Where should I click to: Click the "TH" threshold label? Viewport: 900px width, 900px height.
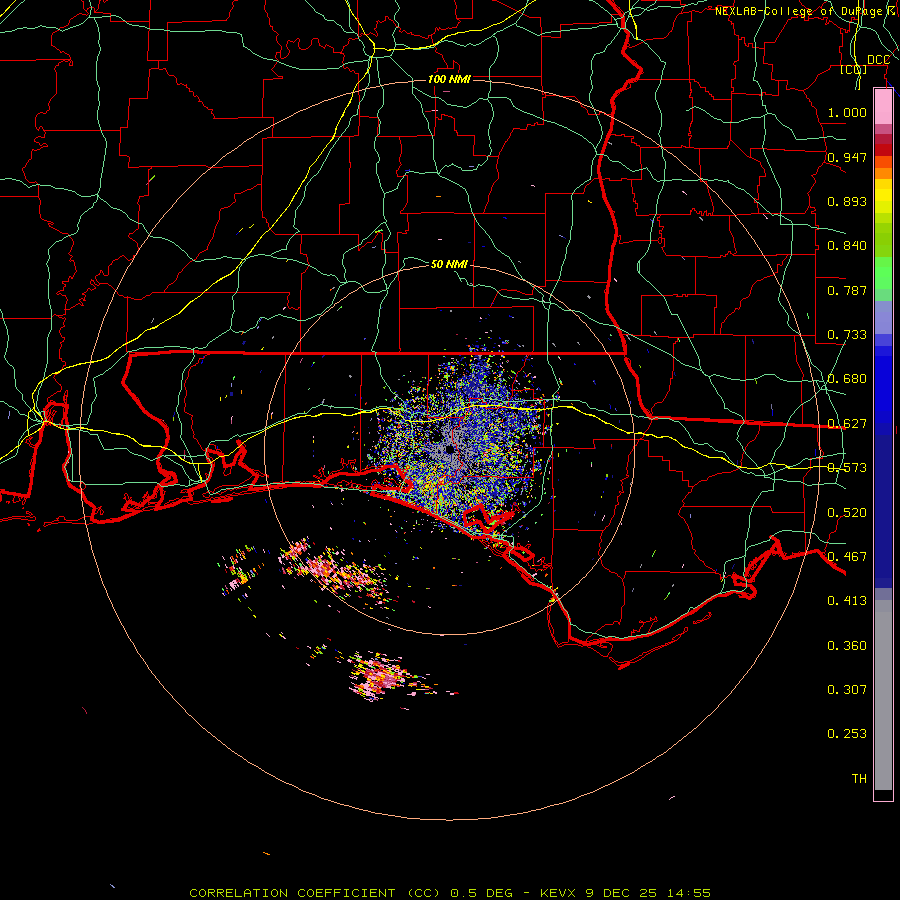click(x=859, y=779)
